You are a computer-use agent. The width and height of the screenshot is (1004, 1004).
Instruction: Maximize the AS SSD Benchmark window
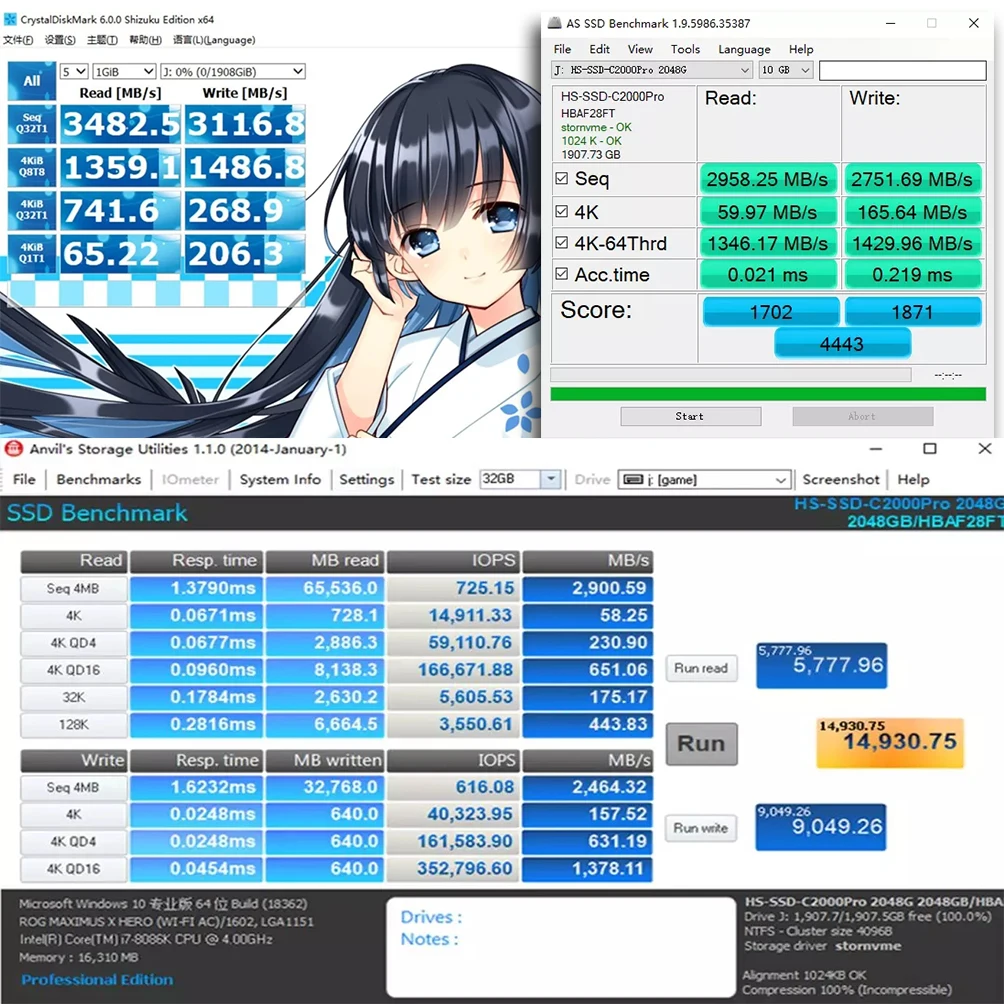932,23
